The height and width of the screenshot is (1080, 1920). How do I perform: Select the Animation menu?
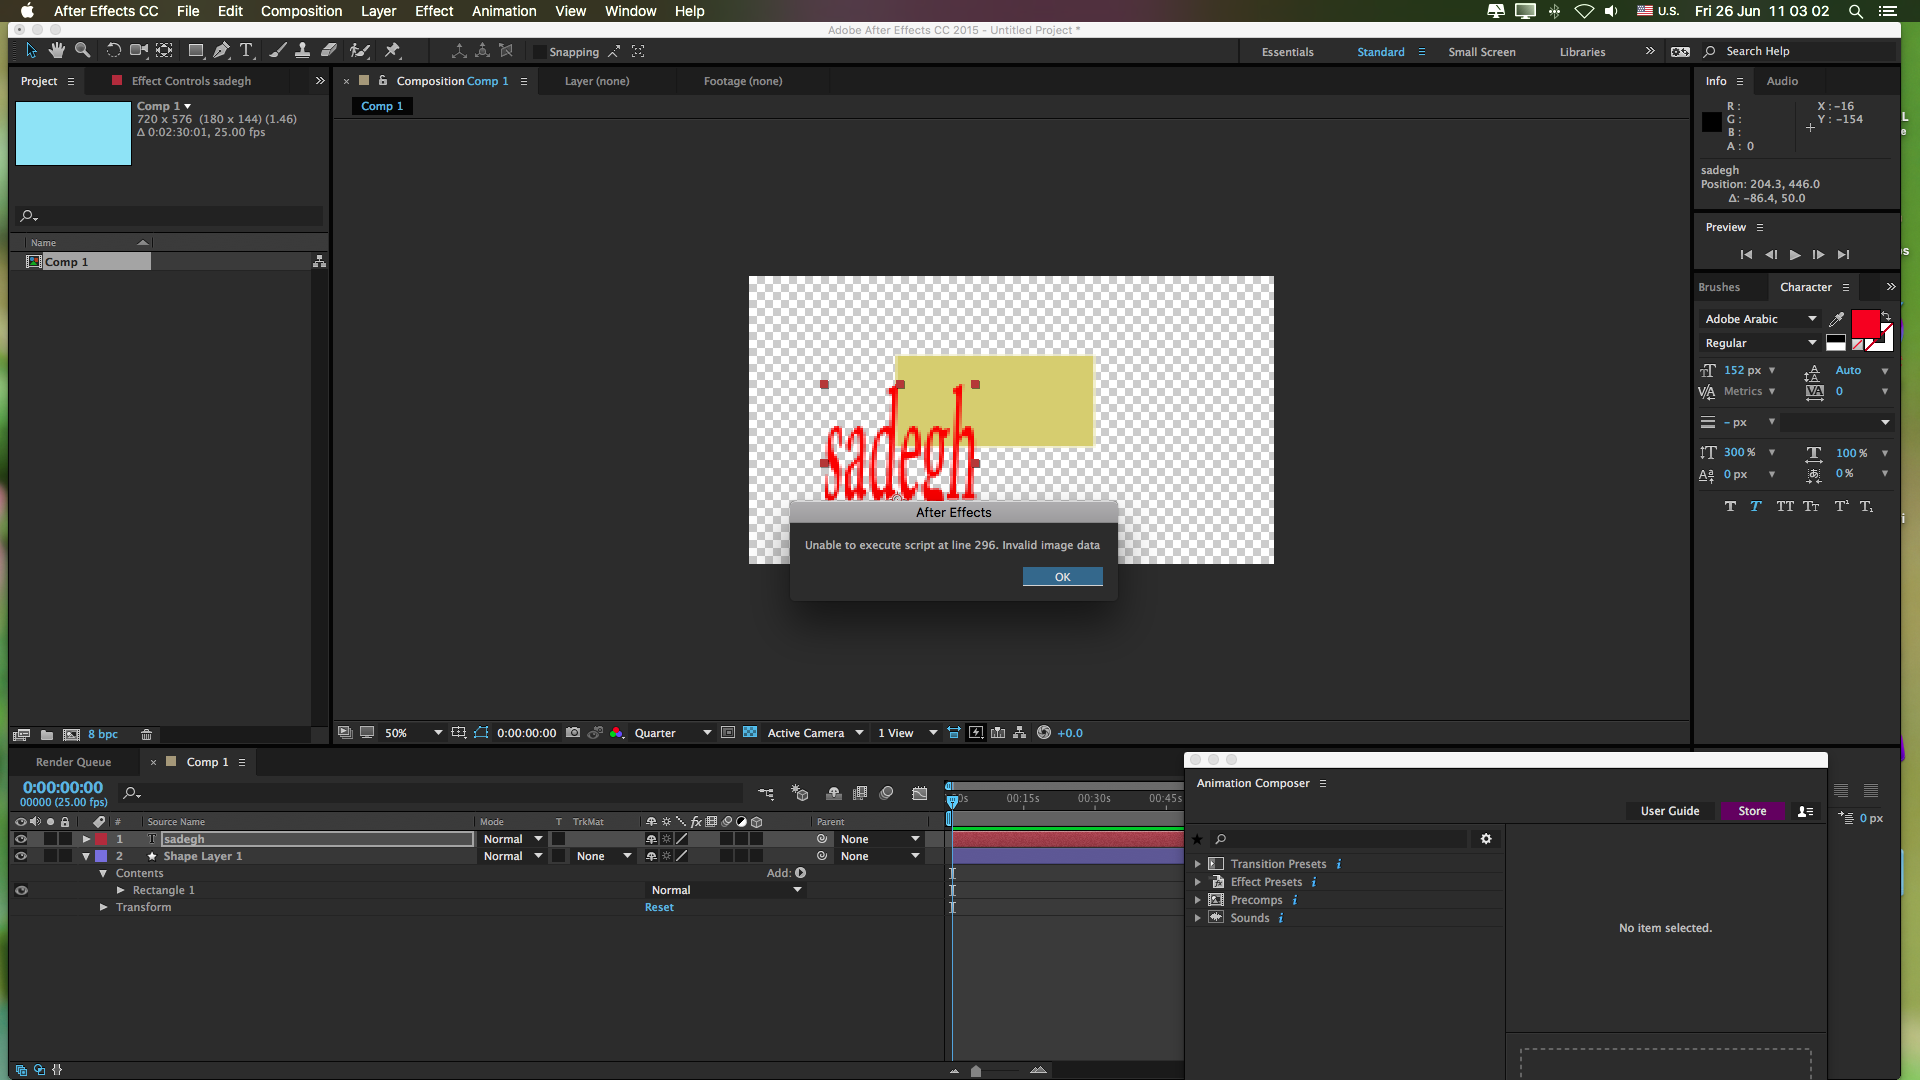[x=504, y=11]
